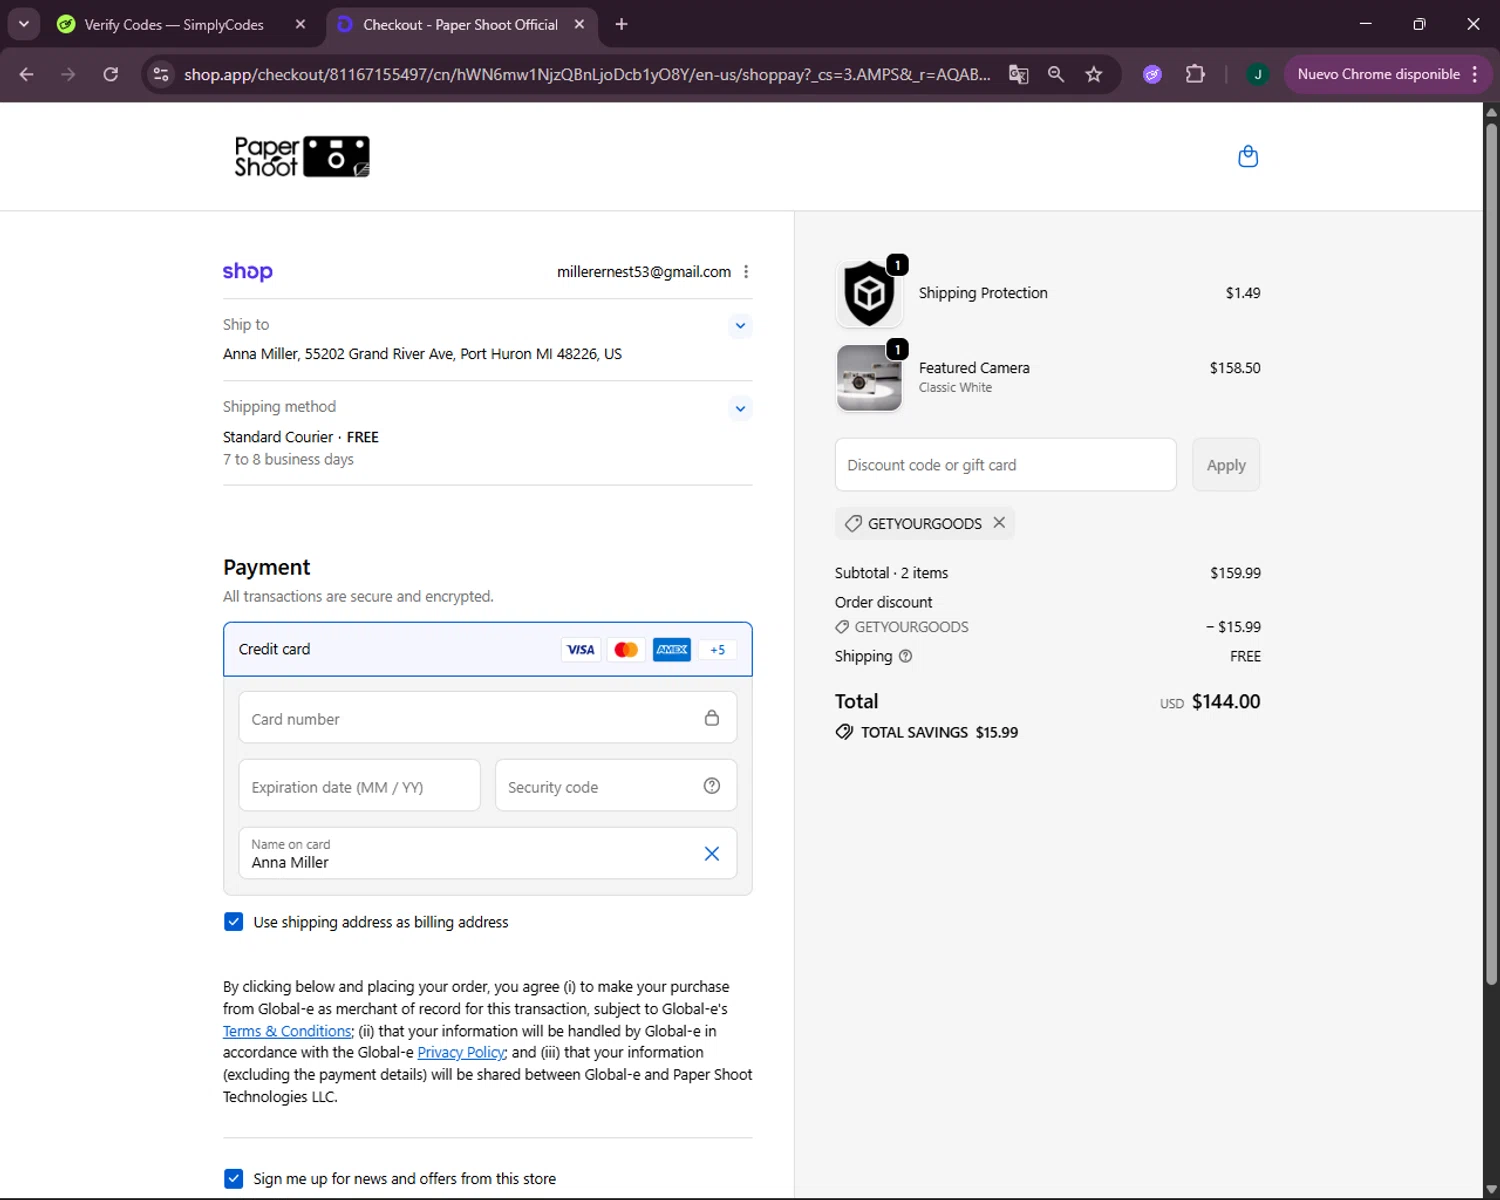This screenshot has height=1200, width=1500.
Task: Uncheck Sign me up for news and offers
Action: 233,1178
